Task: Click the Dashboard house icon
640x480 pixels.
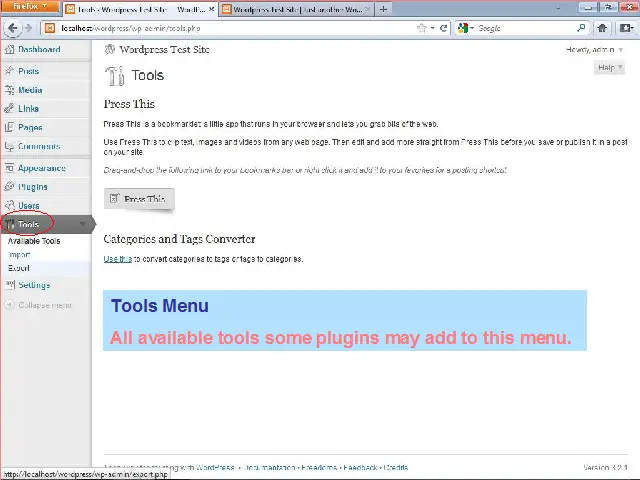Action: tap(9, 49)
